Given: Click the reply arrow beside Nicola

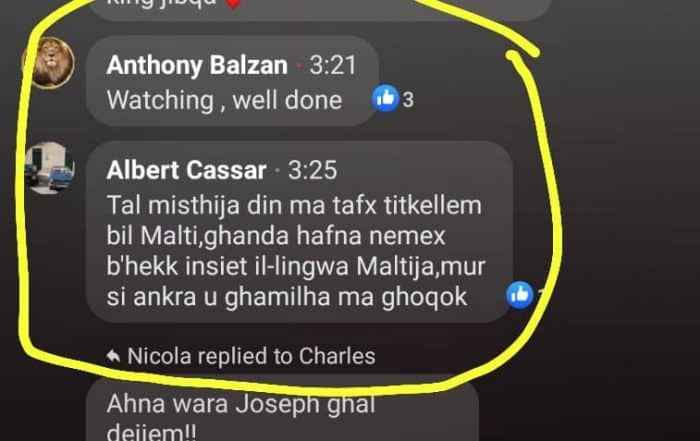Looking at the screenshot, I should click(x=113, y=356).
